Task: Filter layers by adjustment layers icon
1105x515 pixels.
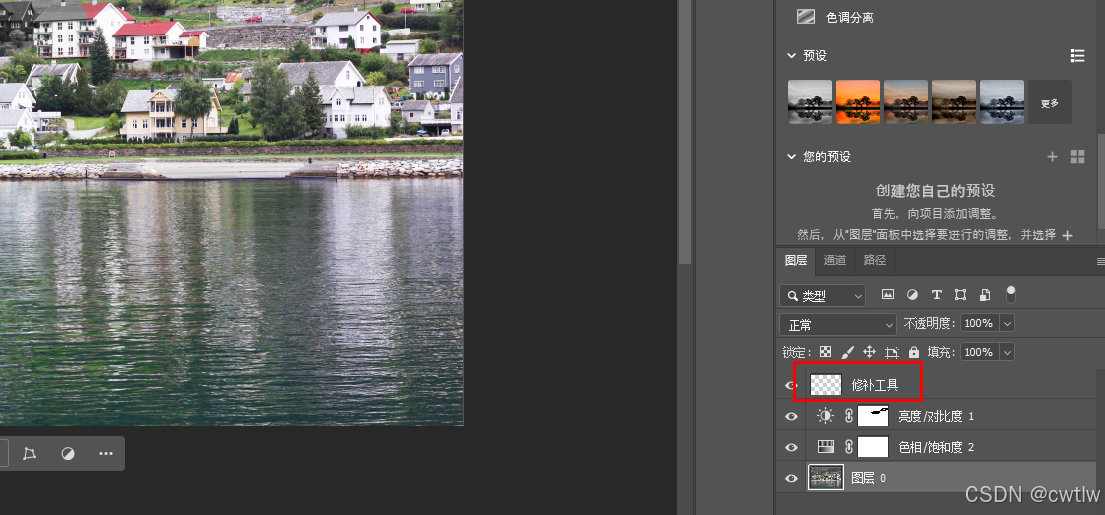Action: [x=912, y=294]
